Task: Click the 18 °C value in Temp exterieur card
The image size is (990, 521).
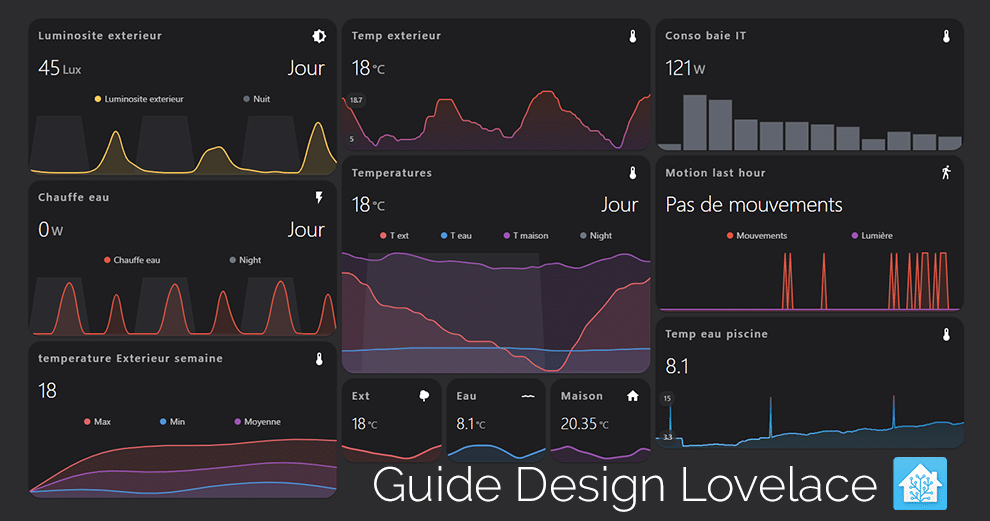Action: click(x=368, y=68)
